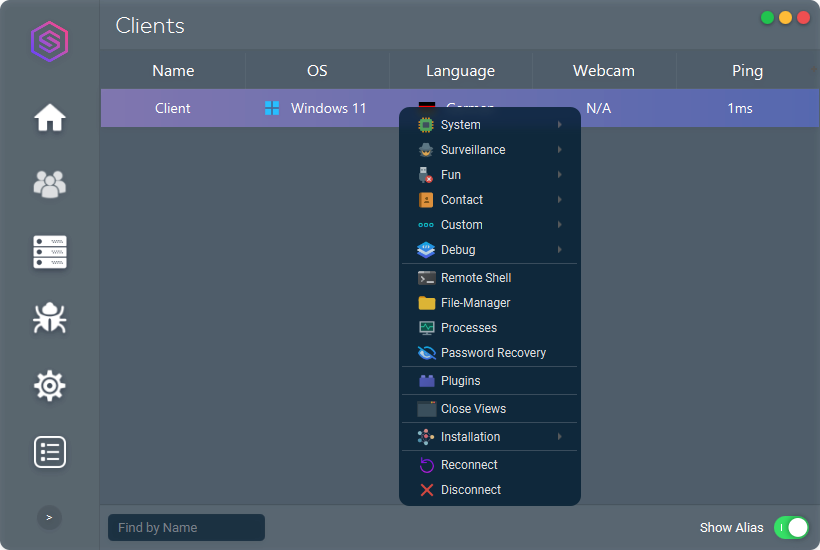Toggle the Show Alias switch
Screen dimensions: 820x550
(x=791, y=528)
